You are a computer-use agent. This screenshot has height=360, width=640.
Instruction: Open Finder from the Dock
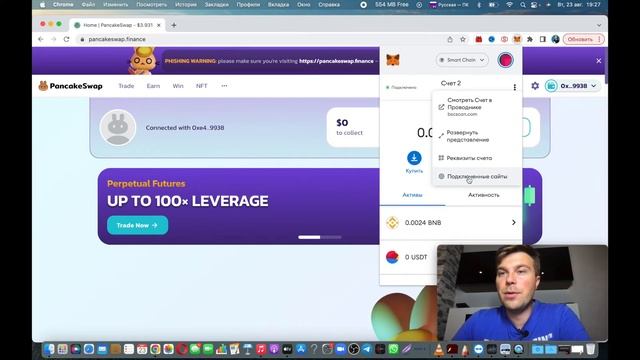[49, 349]
